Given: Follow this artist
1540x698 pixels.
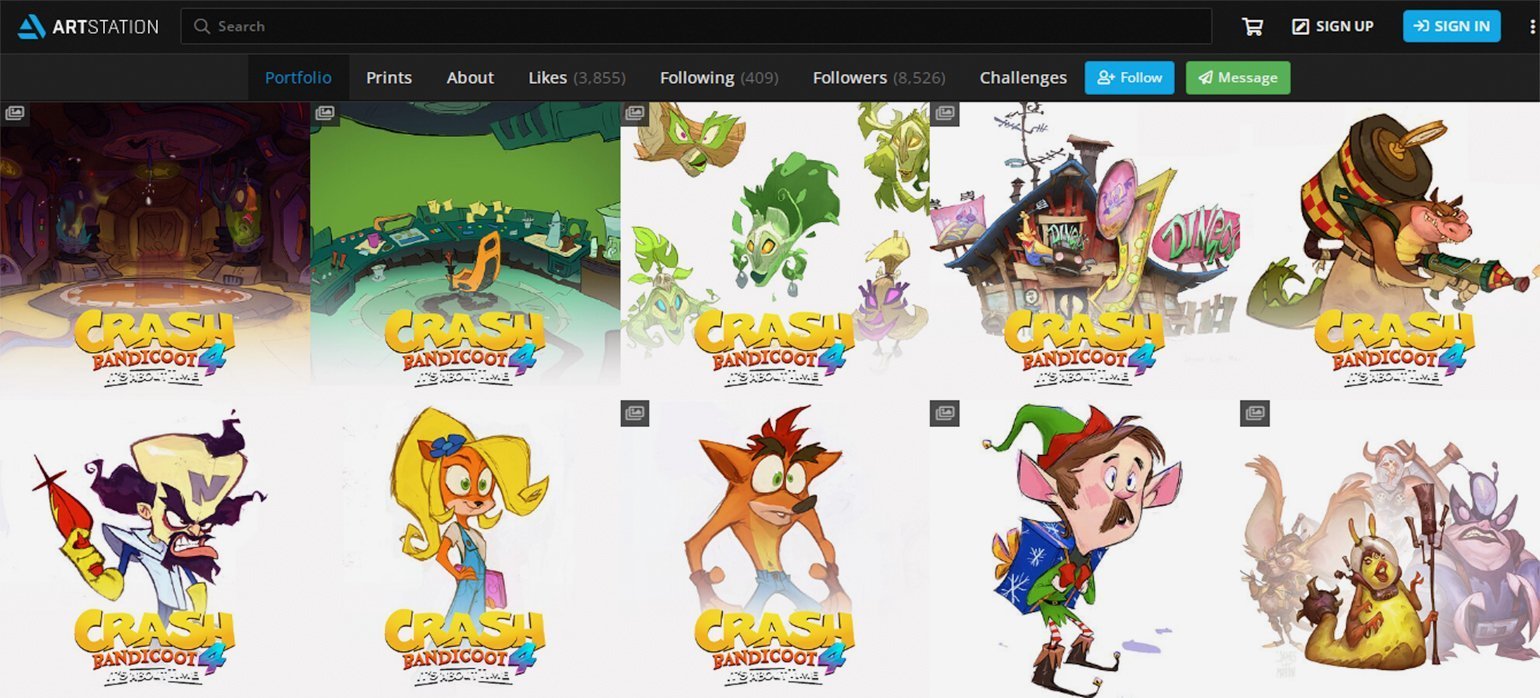Looking at the screenshot, I should [1129, 78].
